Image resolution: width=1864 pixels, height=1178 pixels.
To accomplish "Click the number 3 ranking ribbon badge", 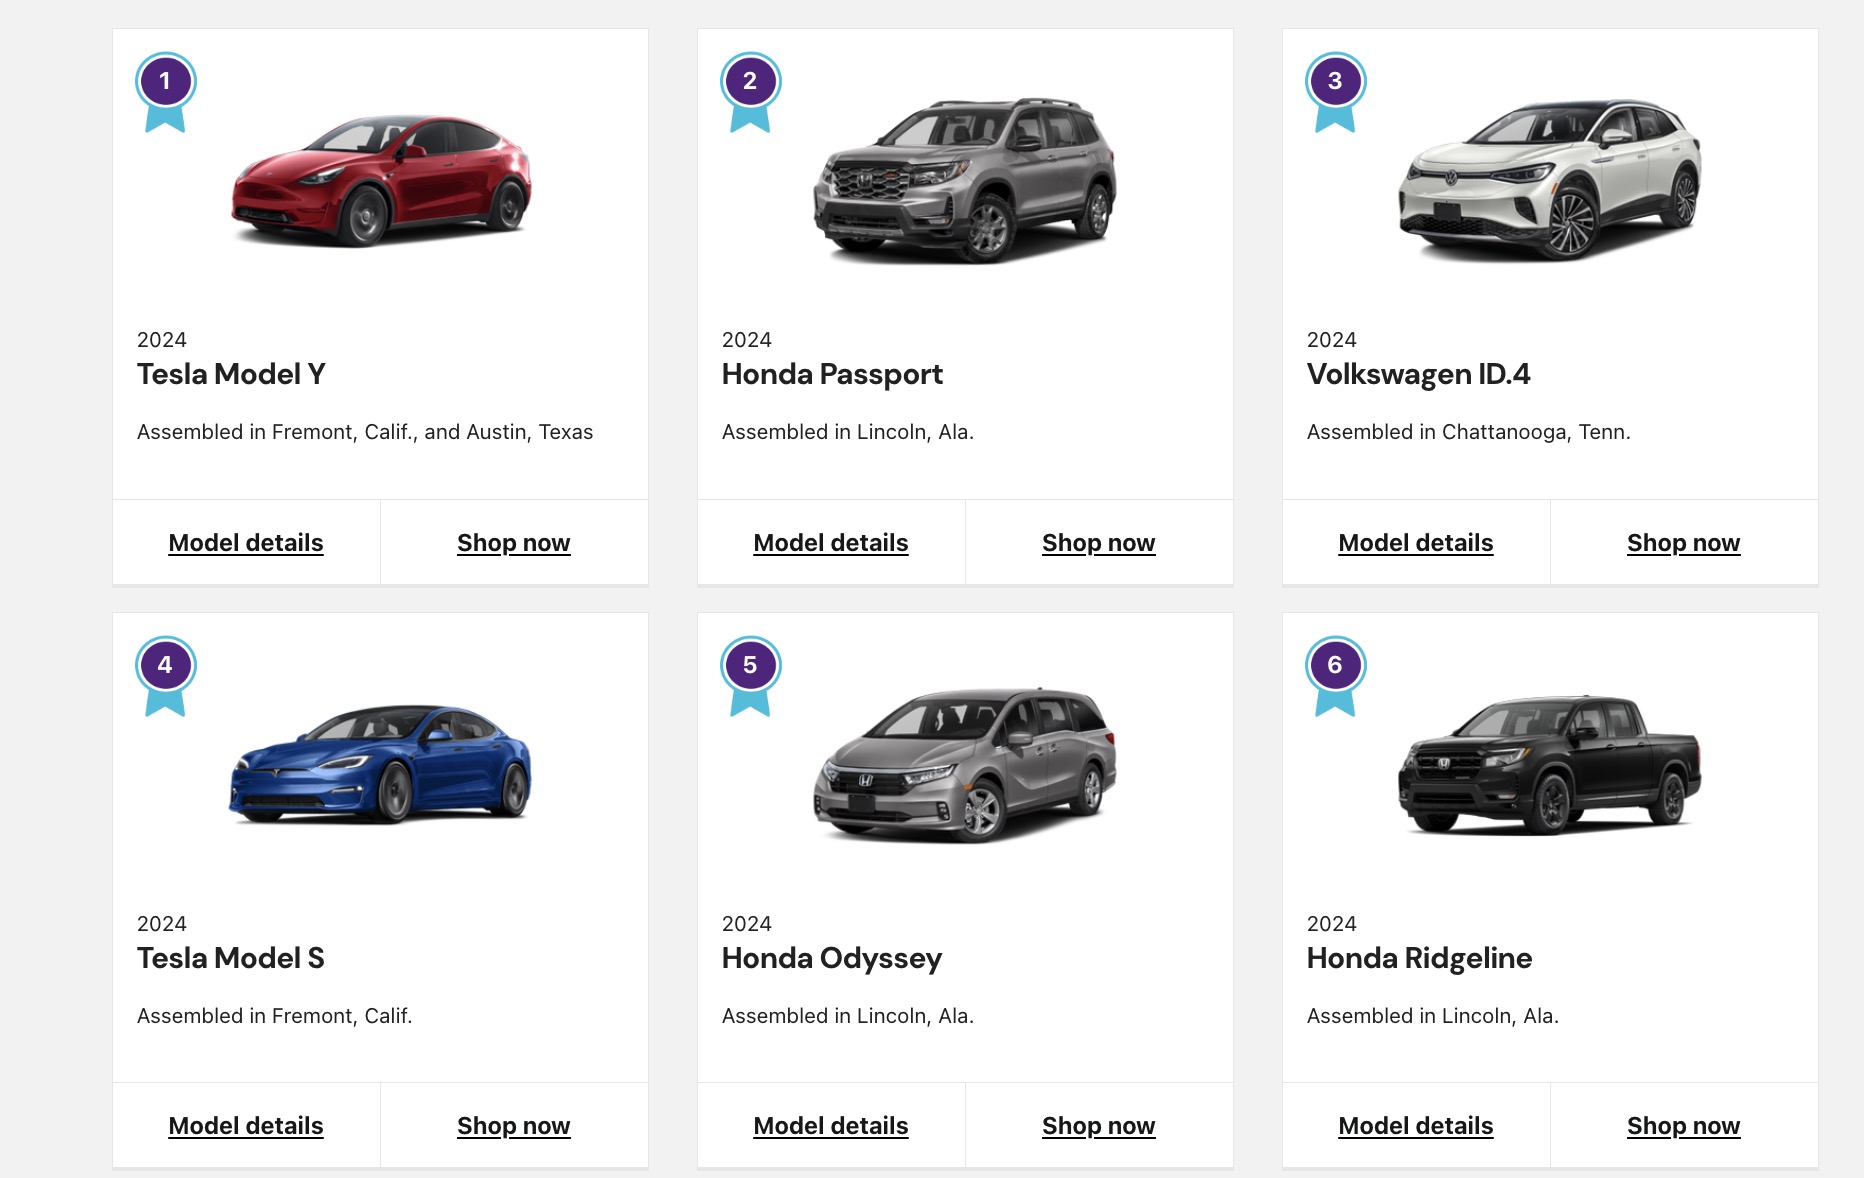I will tap(1335, 88).
